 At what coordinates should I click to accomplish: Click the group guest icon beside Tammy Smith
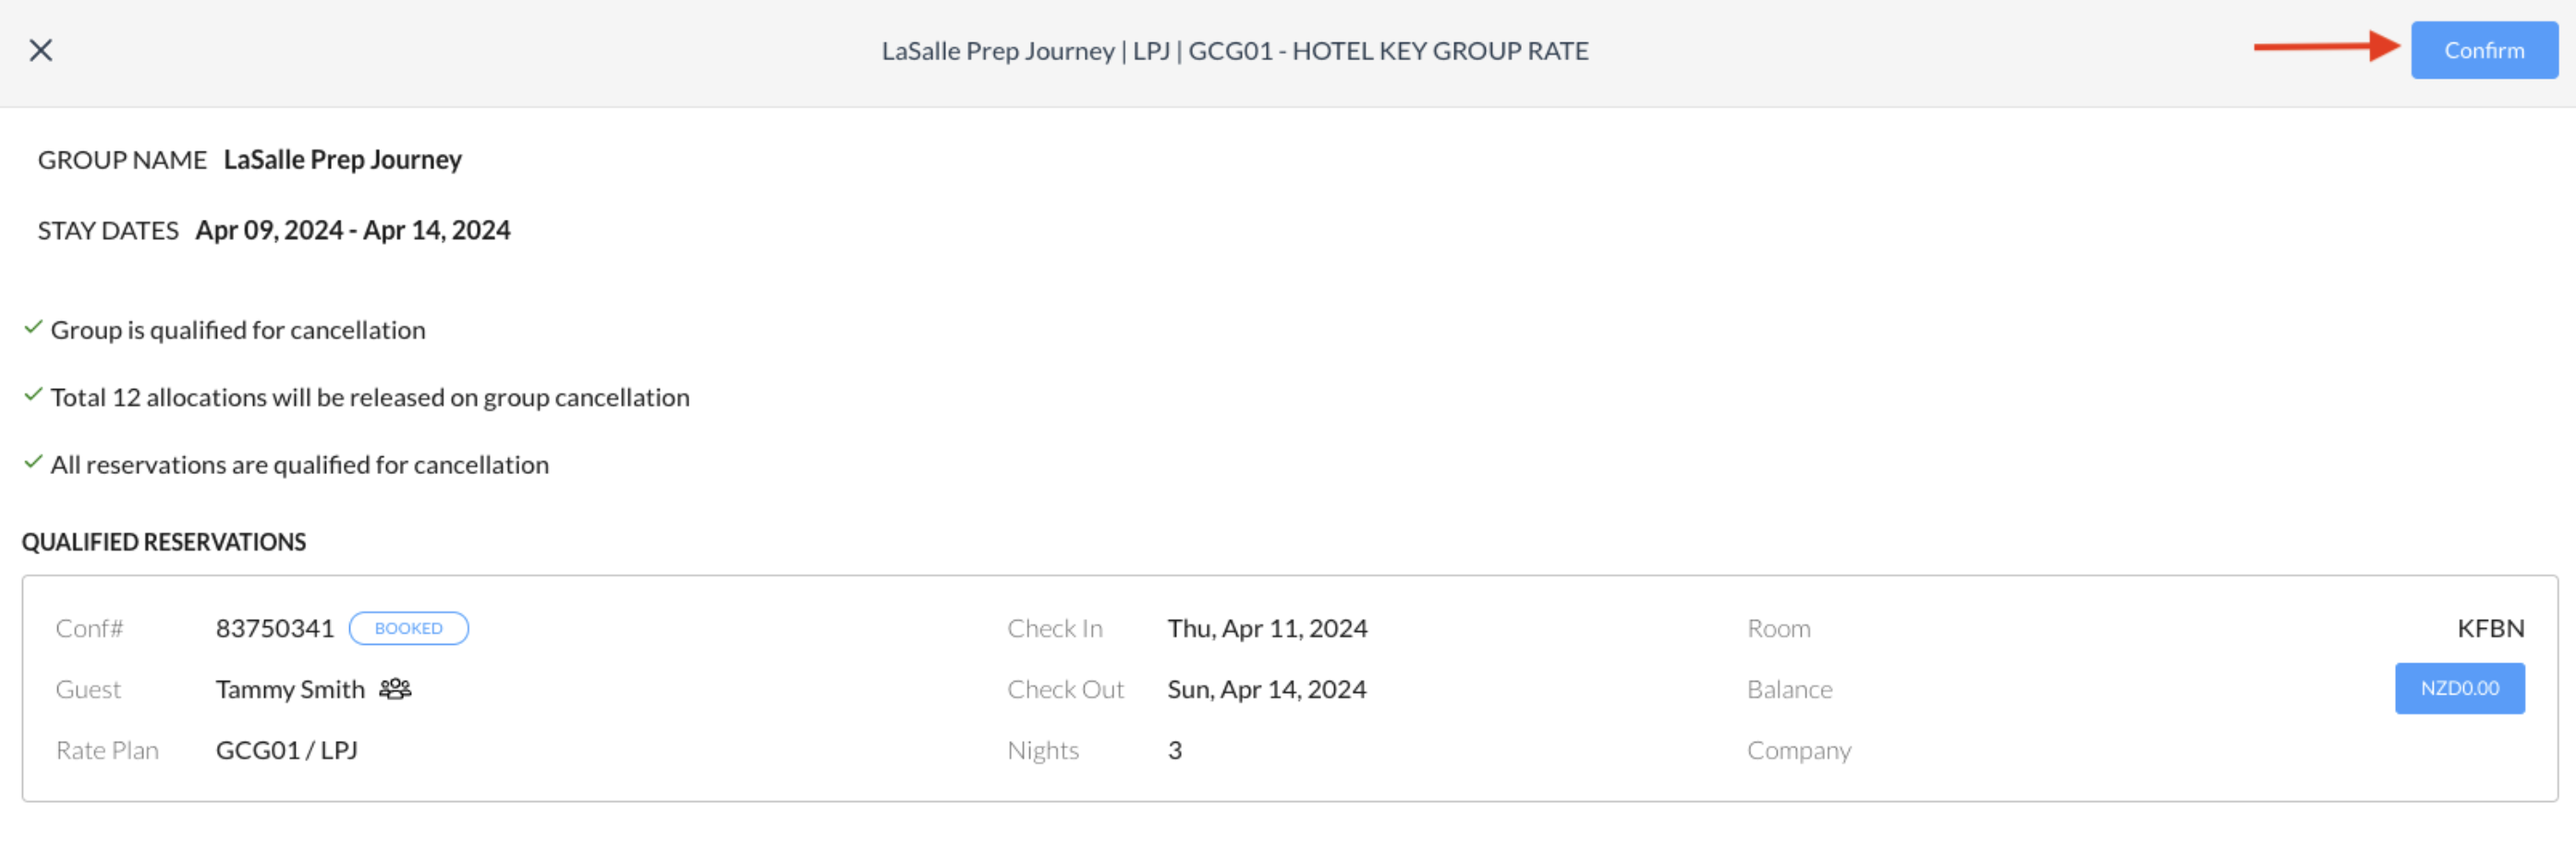click(x=395, y=689)
